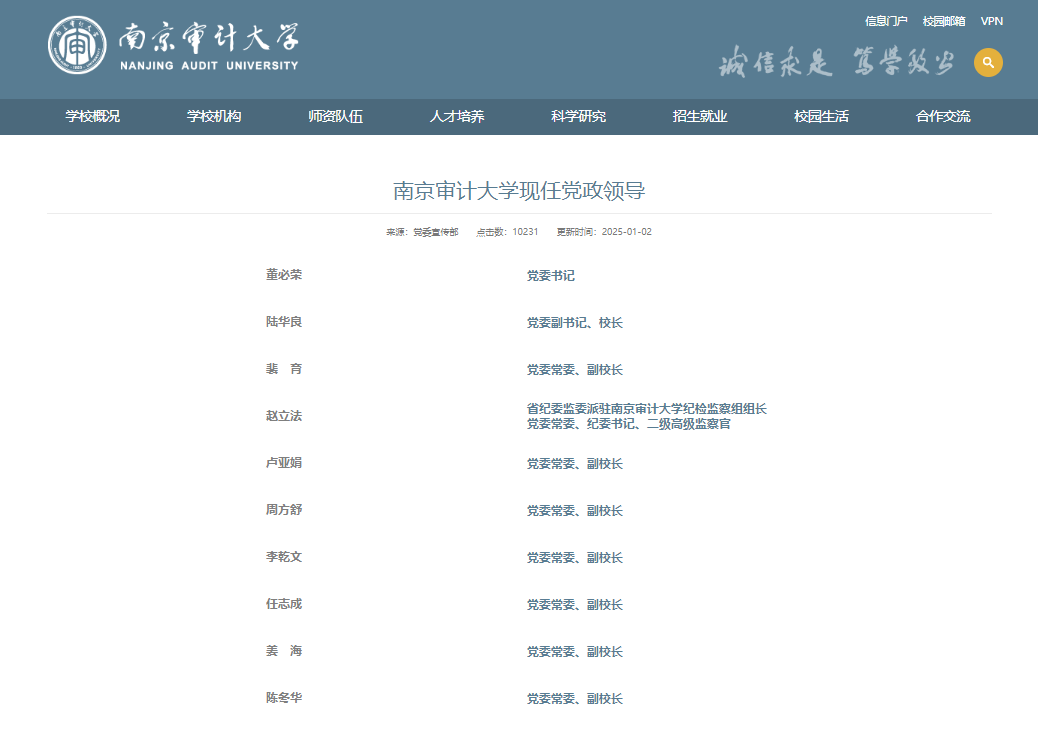The image size is (1038, 734).
Task: Click the name 赵立法
Action: pyautogui.click(x=284, y=416)
